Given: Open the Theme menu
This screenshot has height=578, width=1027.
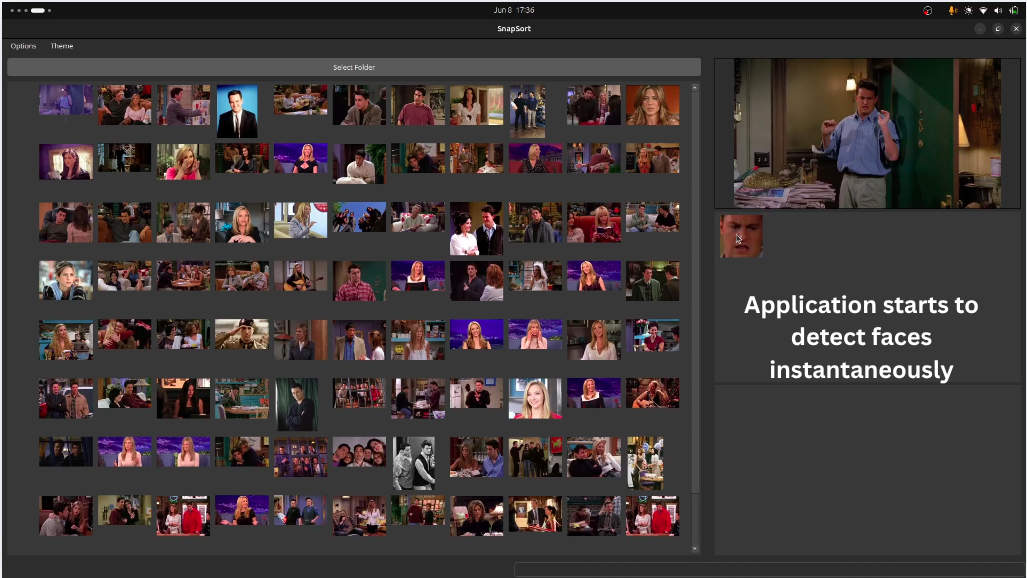Looking at the screenshot, I should coord(62,46).
